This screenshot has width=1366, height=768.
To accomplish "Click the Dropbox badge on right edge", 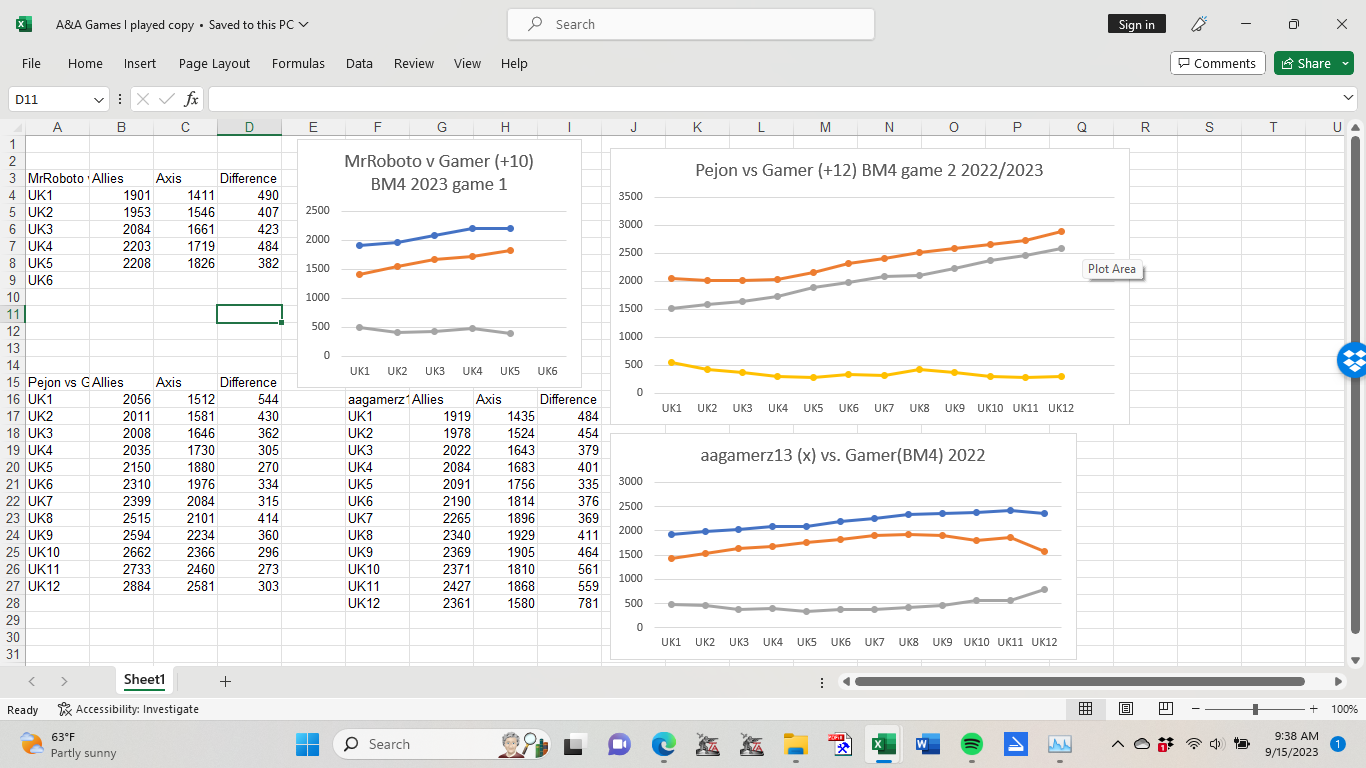I will click(1352, 360).
